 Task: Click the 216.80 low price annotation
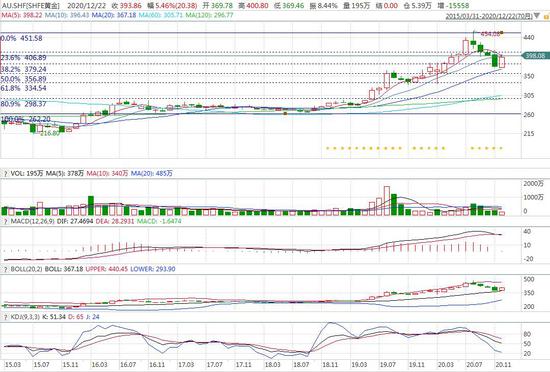coord(50,133)
